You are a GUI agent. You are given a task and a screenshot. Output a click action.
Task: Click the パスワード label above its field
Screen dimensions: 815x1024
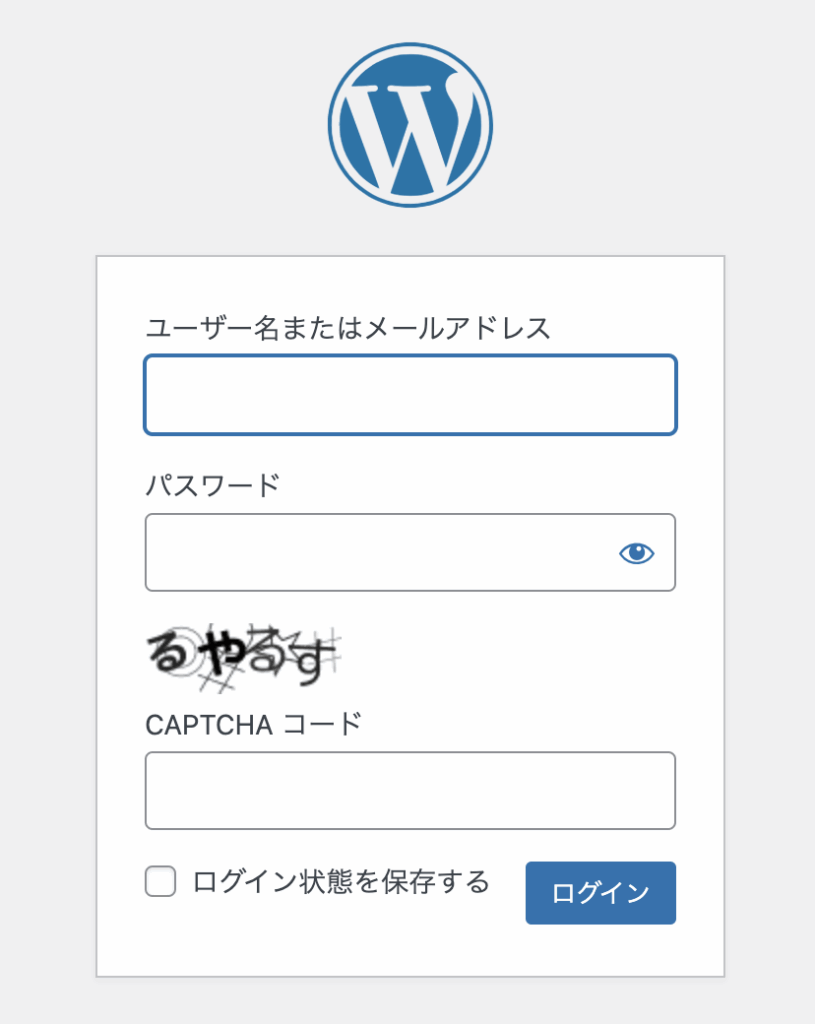point(213,485)
